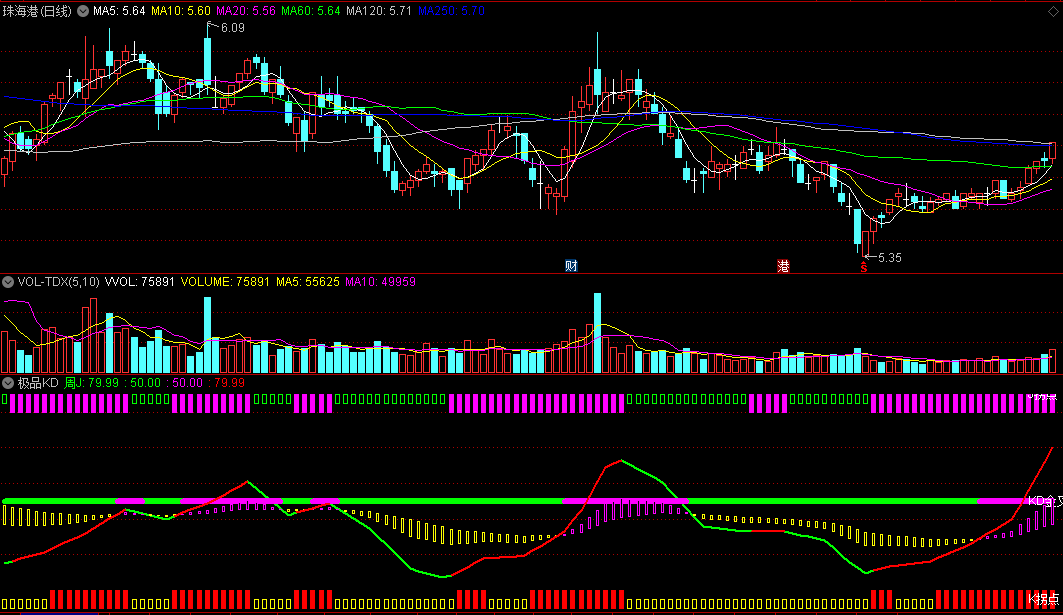Click the K拐点 label at bottom
Image resolution: width=1063 pixels, height=615 pixels.
pyautogui.click(x=1043, y=599)
